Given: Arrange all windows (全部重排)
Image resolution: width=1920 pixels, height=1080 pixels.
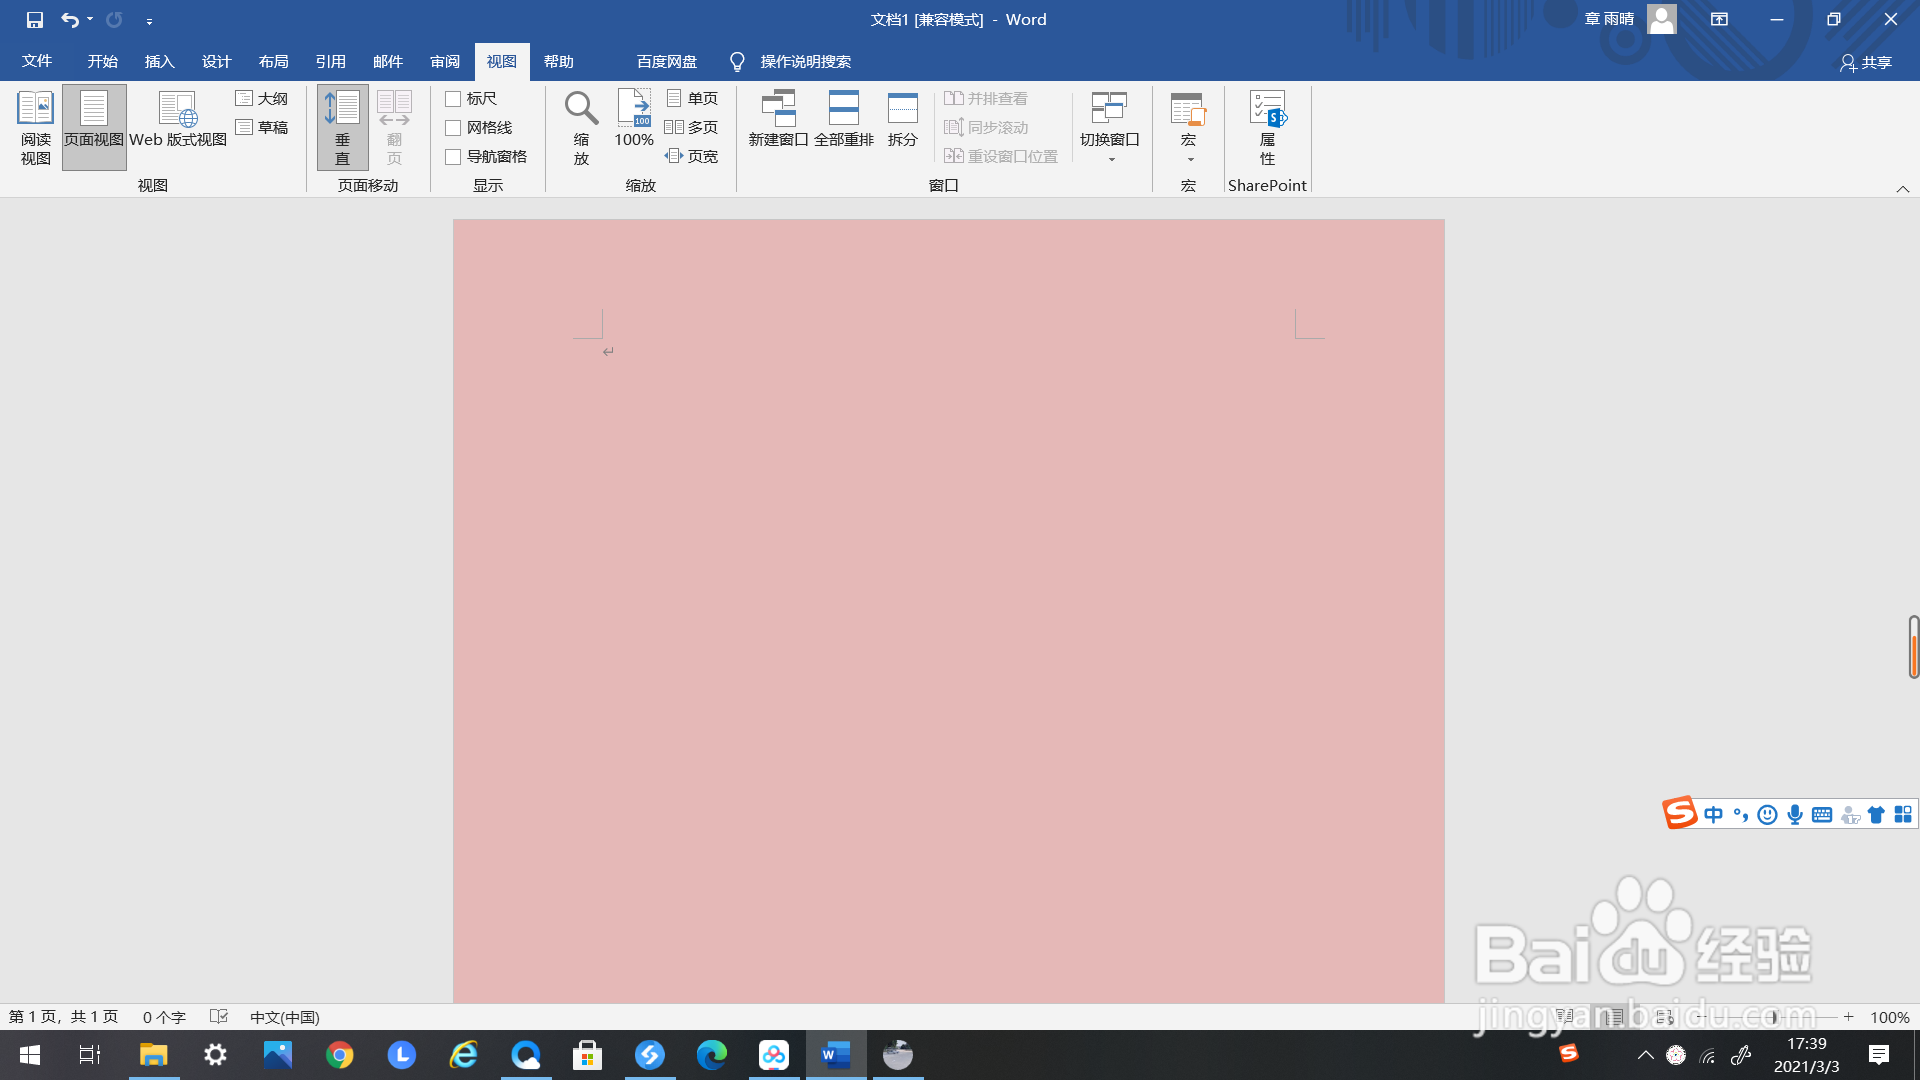Looking at the screenshot, I should tap(843, 121).
